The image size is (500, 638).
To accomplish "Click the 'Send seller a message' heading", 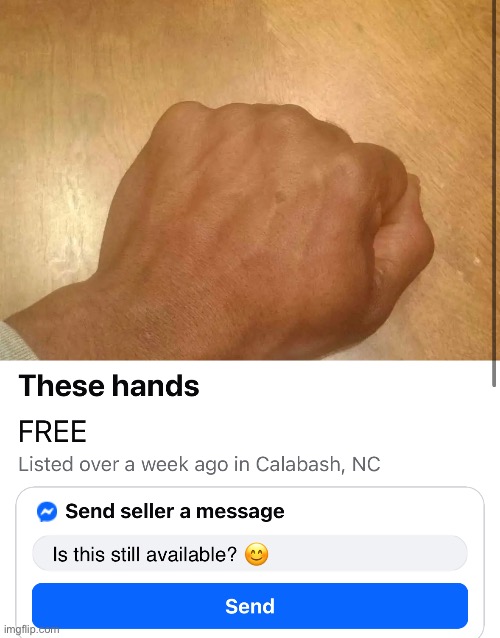I will 175,511.
